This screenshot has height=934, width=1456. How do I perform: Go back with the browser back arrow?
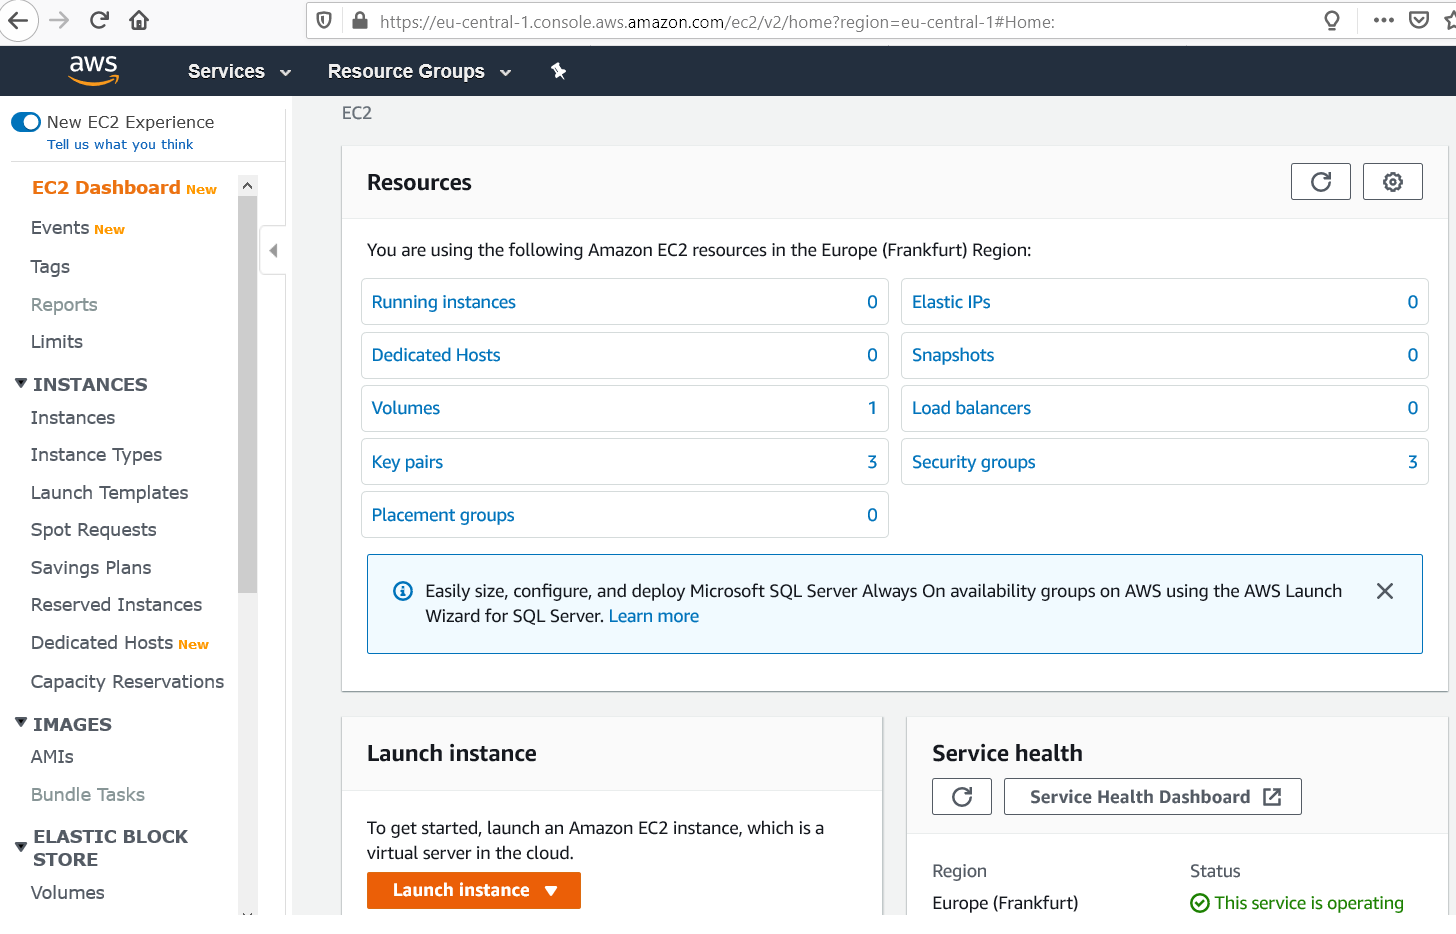[17, 20]
